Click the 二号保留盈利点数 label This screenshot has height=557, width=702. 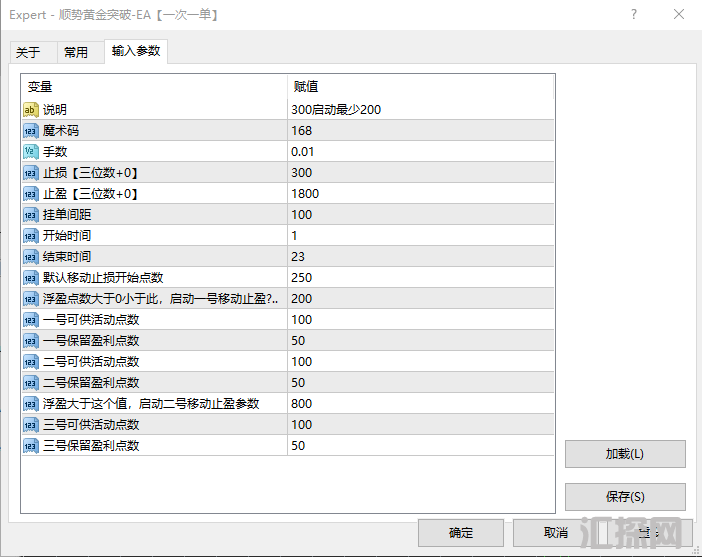pos(91,383)
